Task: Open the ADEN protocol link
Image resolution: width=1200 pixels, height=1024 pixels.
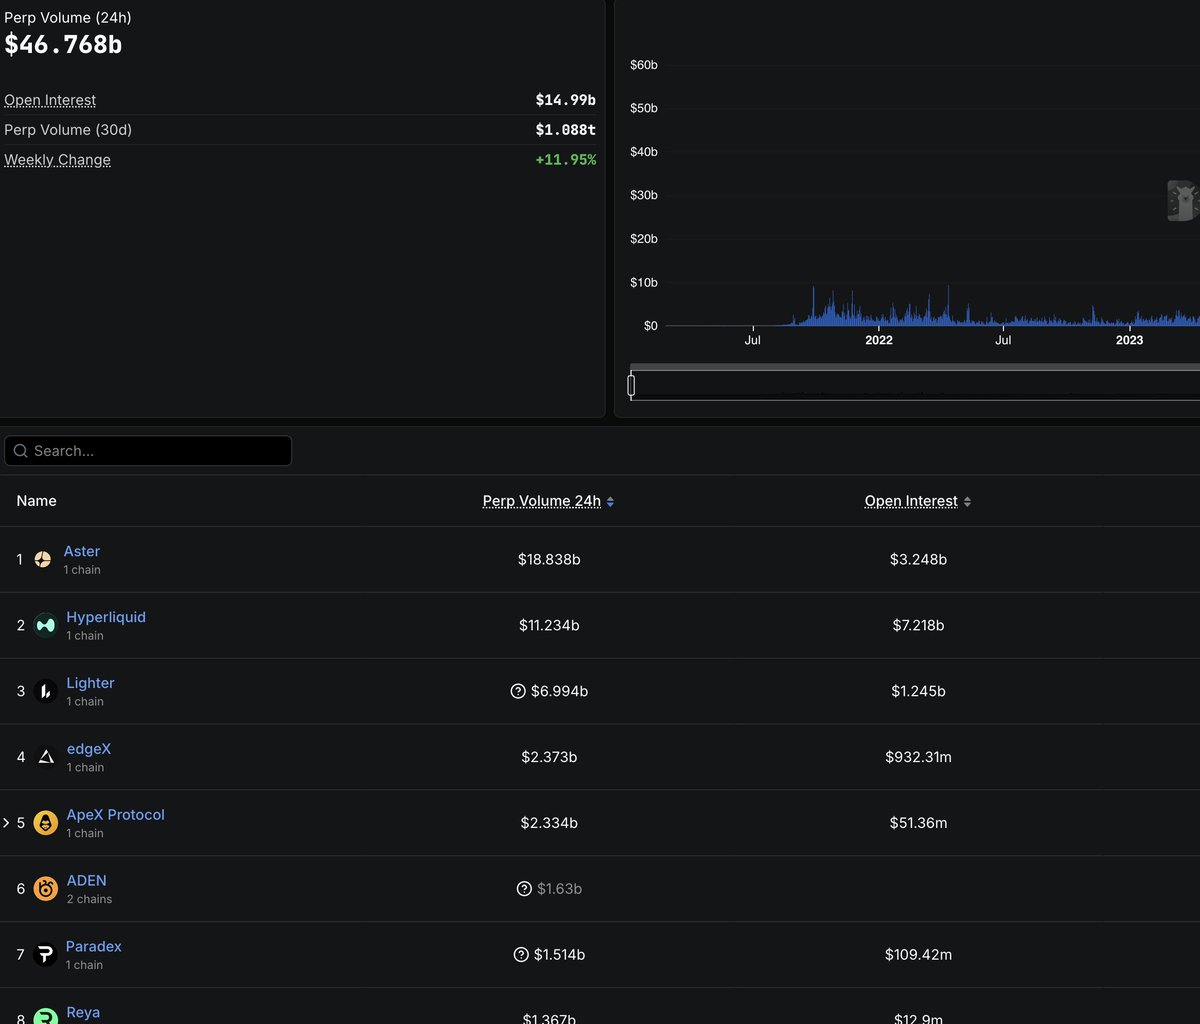Action: tap(86, 881)
